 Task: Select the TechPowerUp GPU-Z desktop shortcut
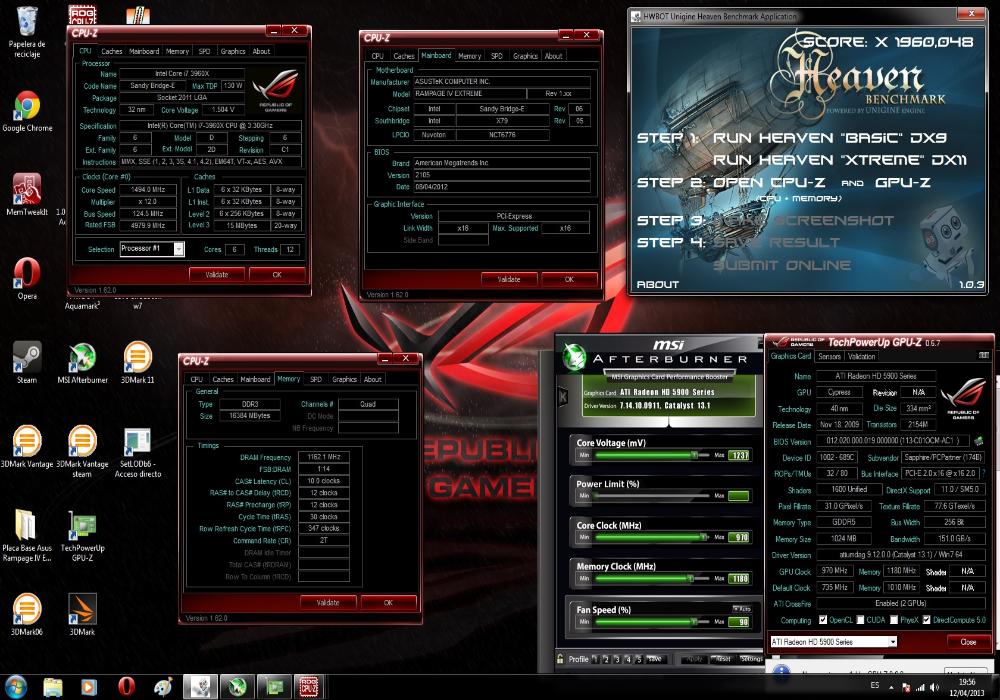[82, 536]
